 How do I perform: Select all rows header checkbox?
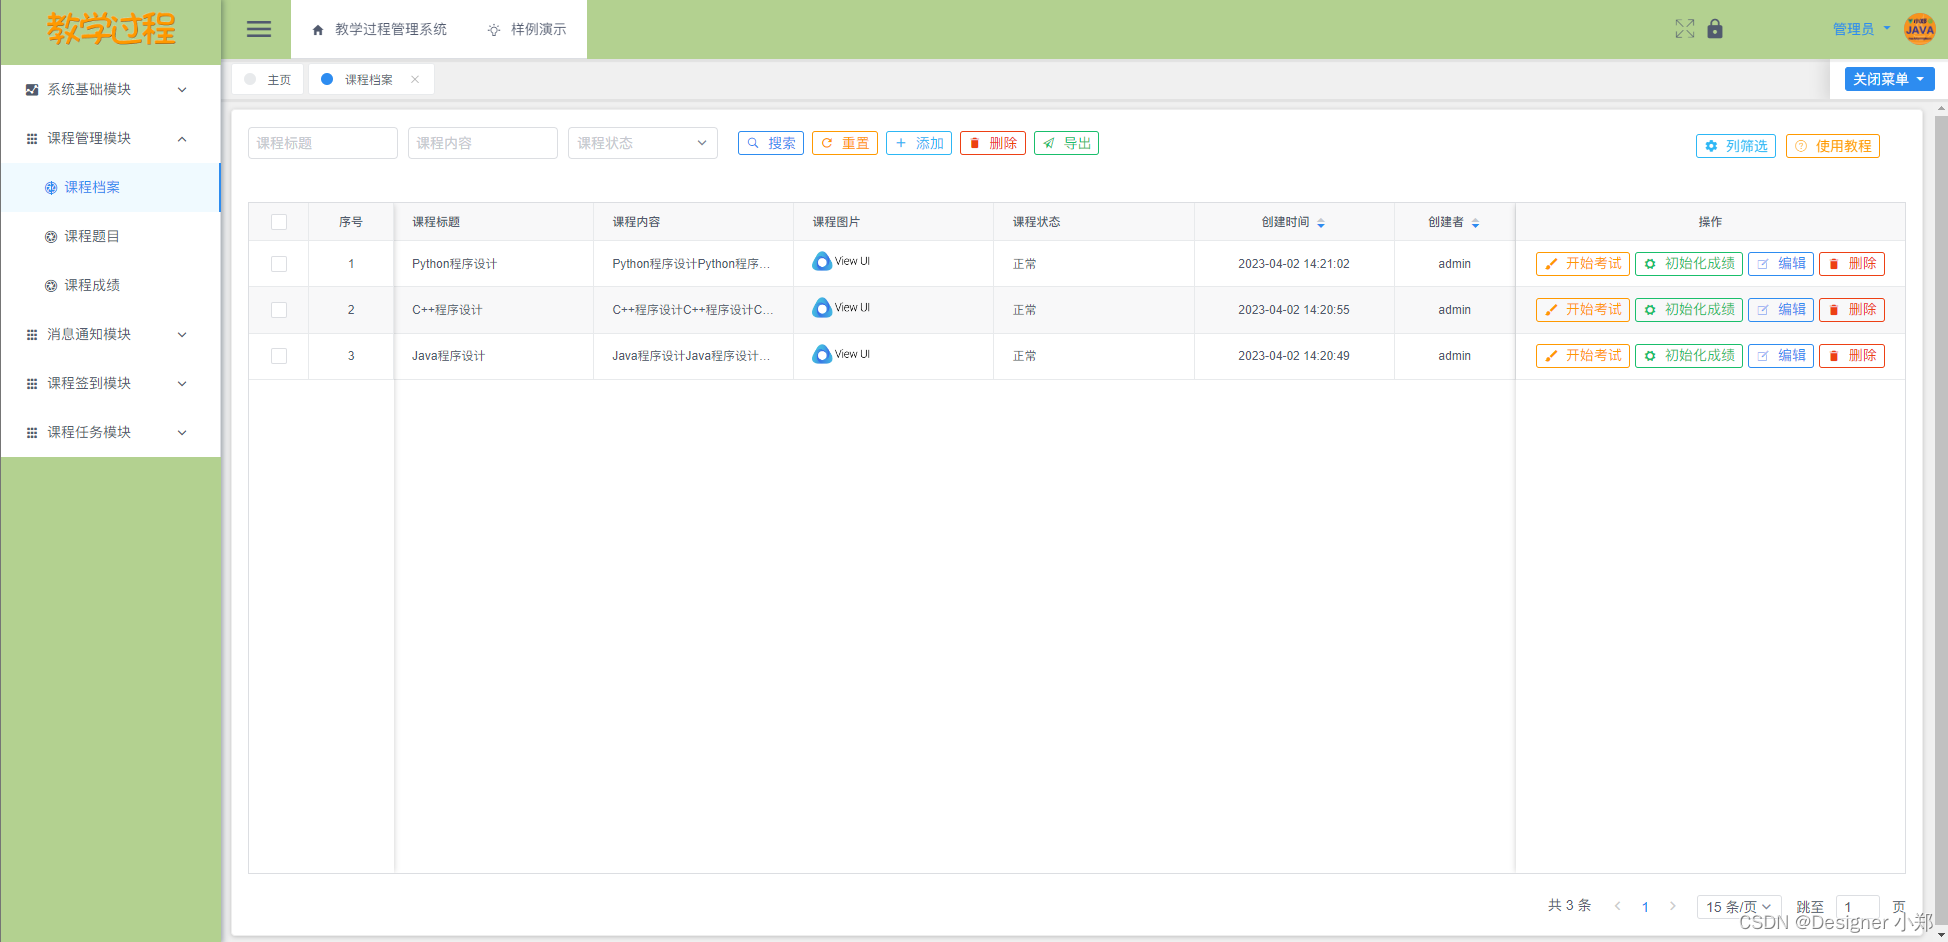(279, 222)
